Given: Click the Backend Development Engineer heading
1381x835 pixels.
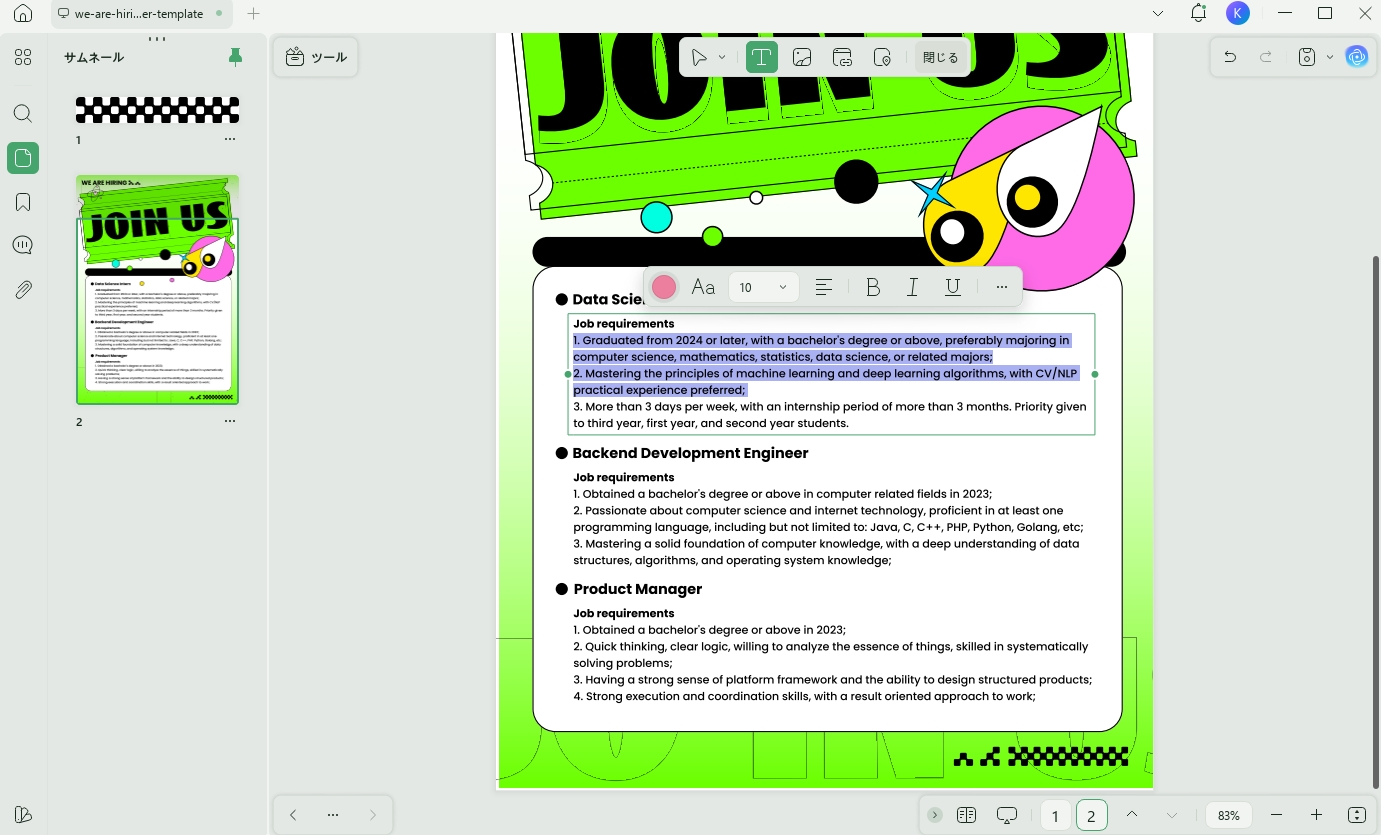Looking at the screenshot, I should [690, 453].
